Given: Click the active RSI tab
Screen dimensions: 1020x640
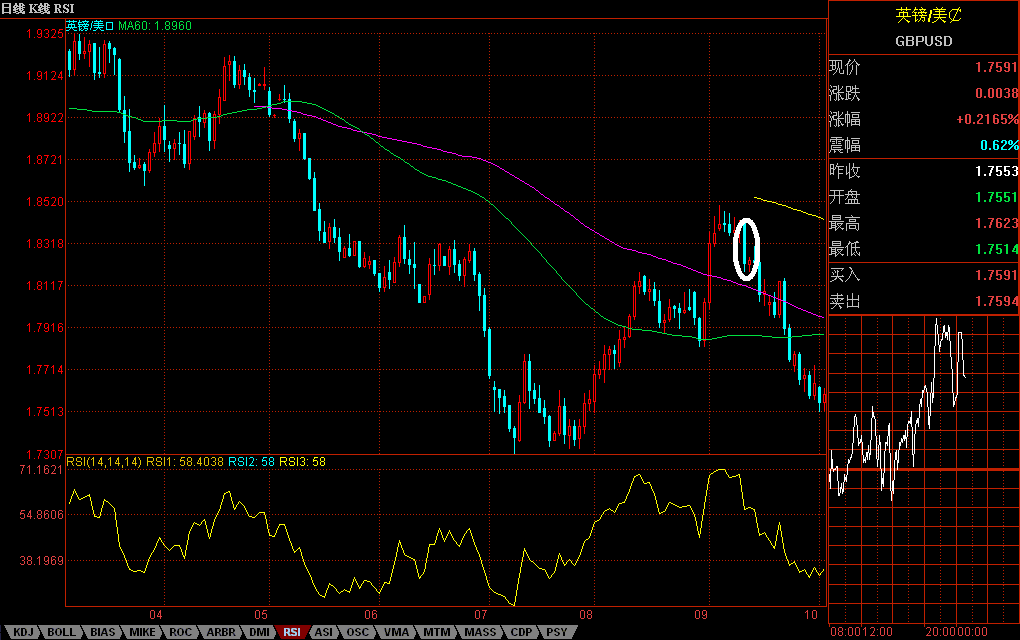Looking at the screenshot, I should coord(292,632).
